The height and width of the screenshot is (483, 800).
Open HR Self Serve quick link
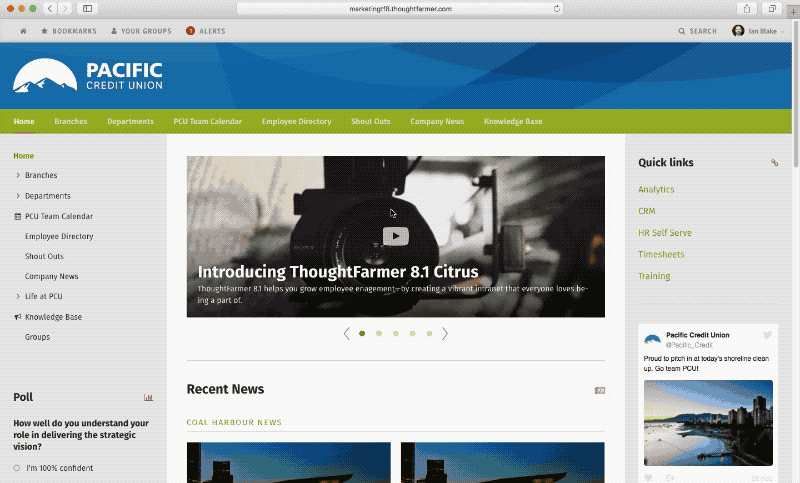[665, 233]
